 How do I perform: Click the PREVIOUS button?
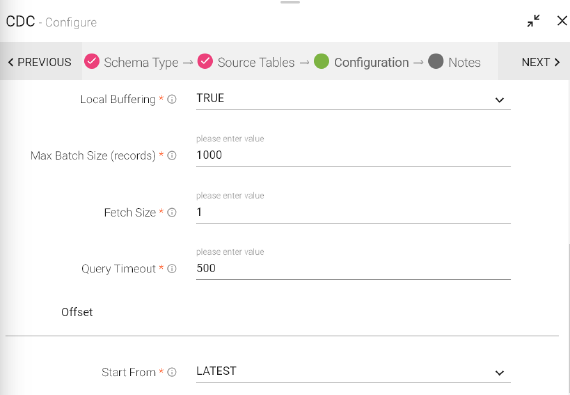[x=40, y=62]
